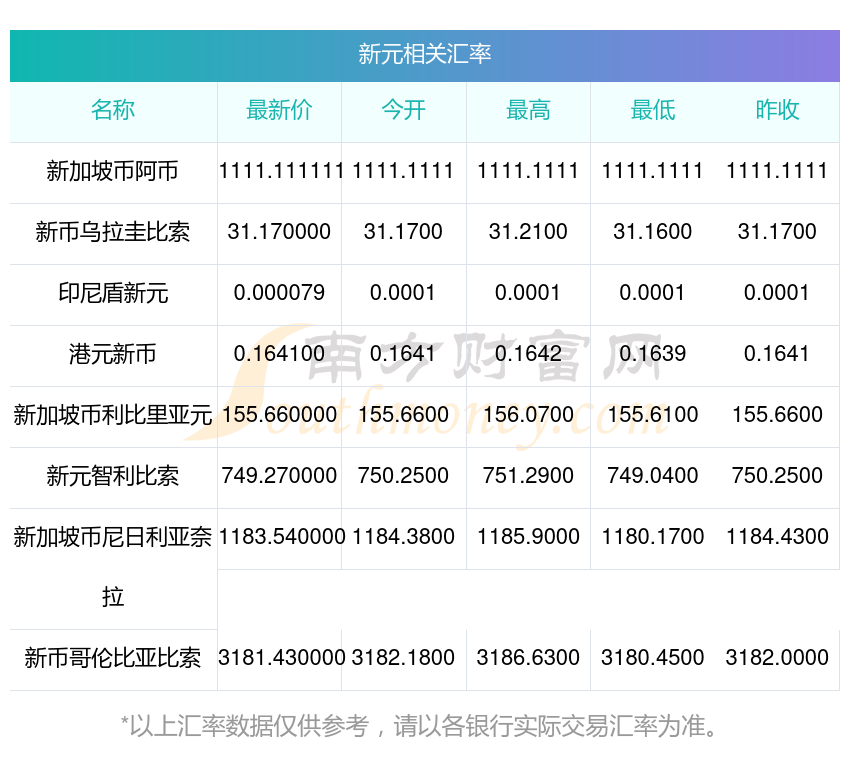Screen dimensions: 850x757
Task: Click latest price 31.170000
Action: coord(279,232)
